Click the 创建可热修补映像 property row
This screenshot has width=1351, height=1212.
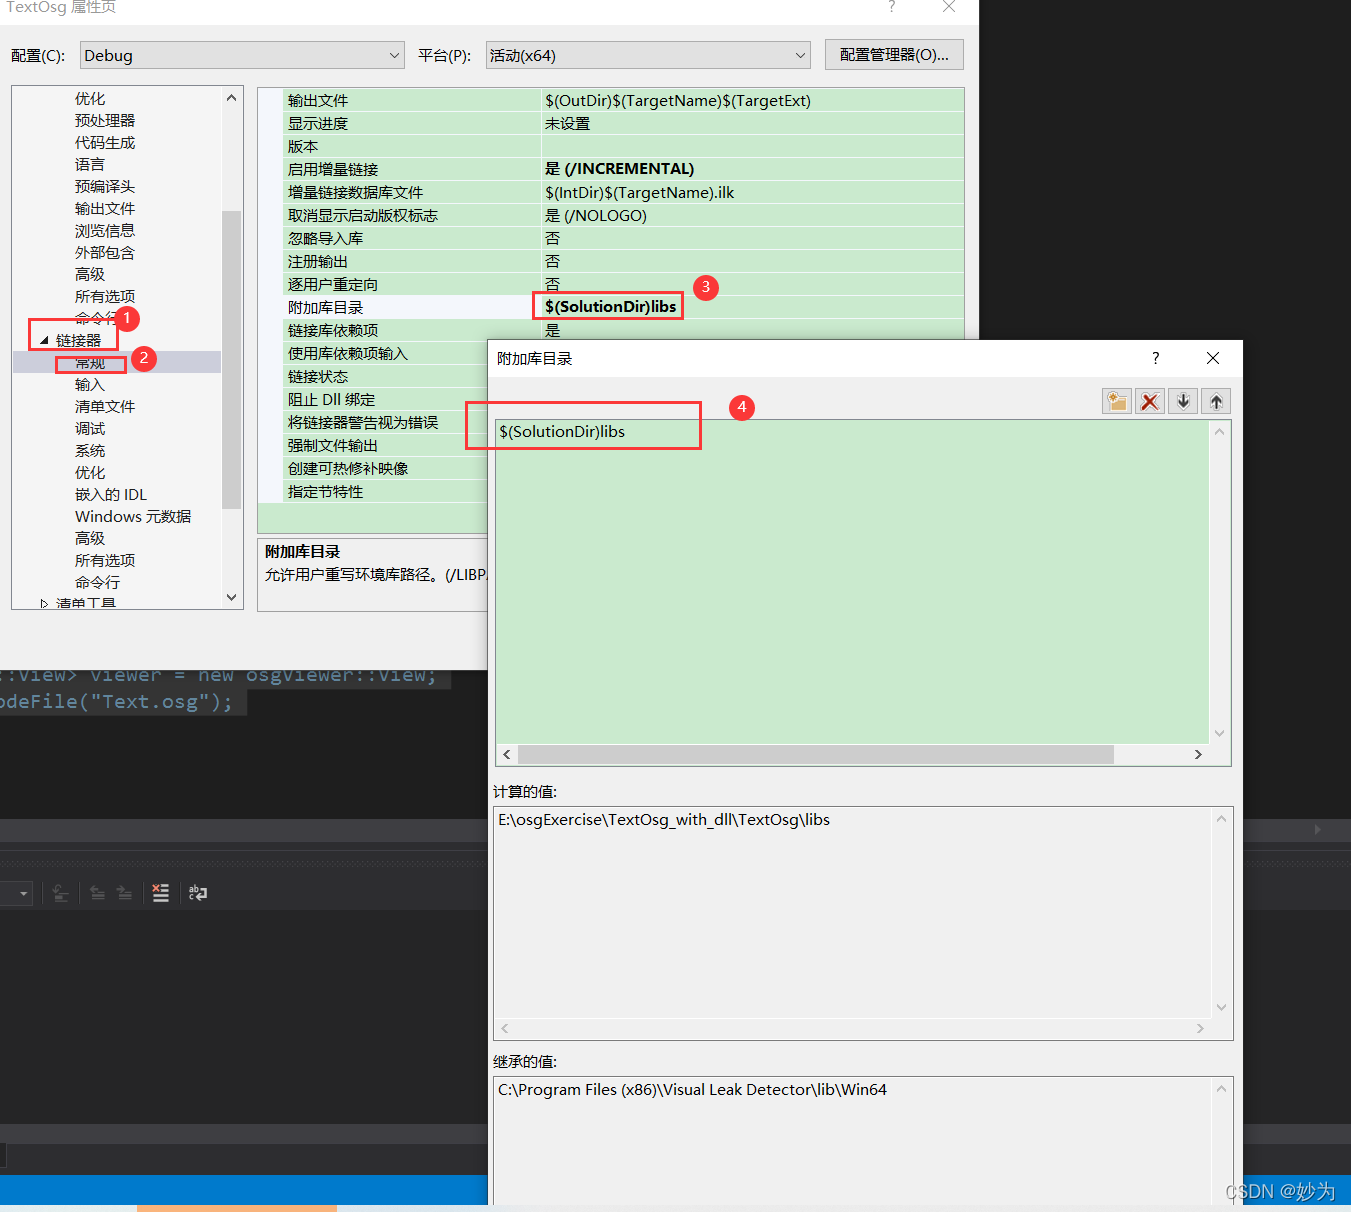[x=386, y=468]
